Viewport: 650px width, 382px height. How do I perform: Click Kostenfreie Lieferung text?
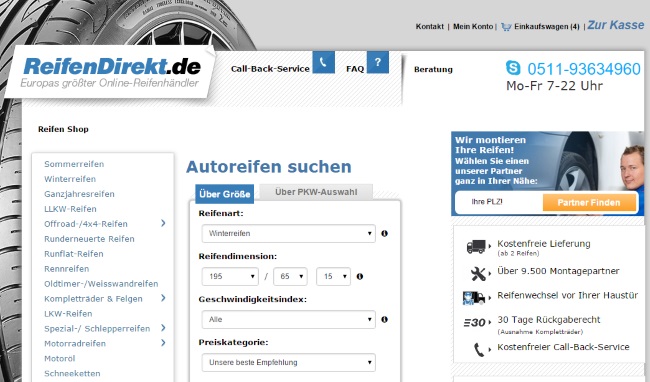[x=543, y=244]
